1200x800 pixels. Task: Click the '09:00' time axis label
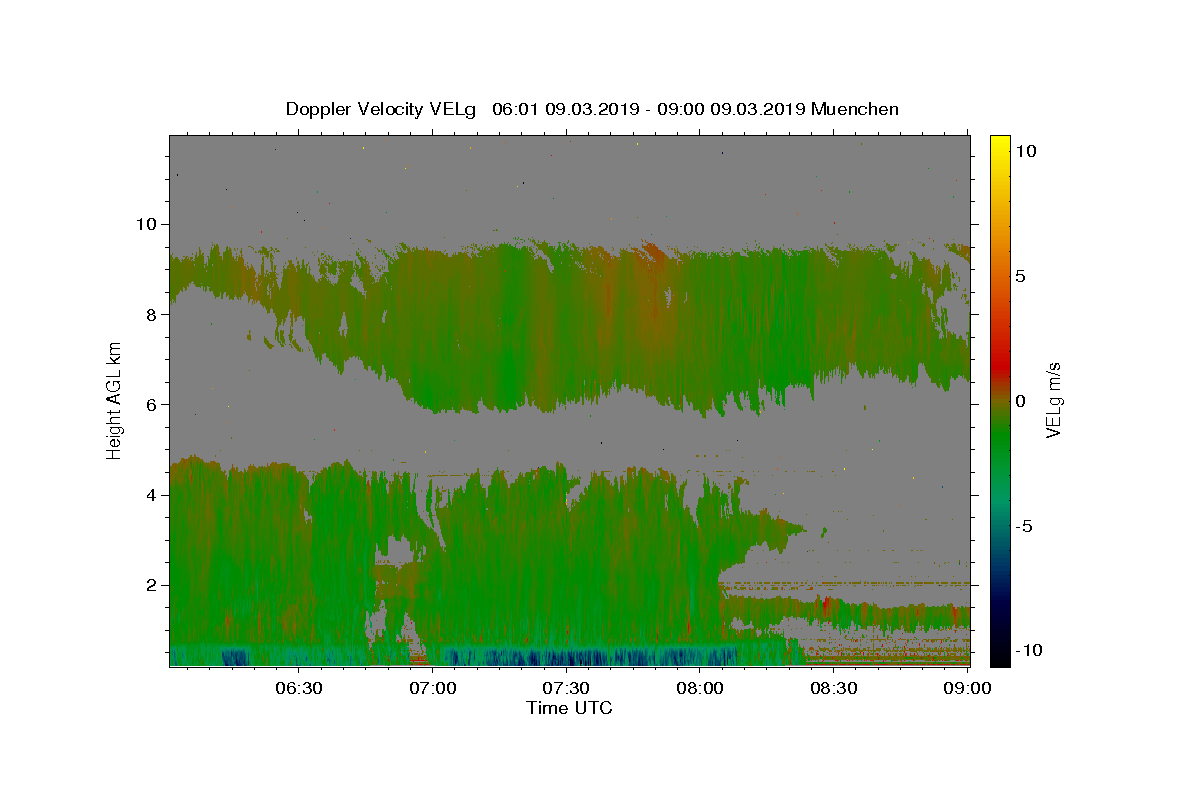click(x=967, y=688)
